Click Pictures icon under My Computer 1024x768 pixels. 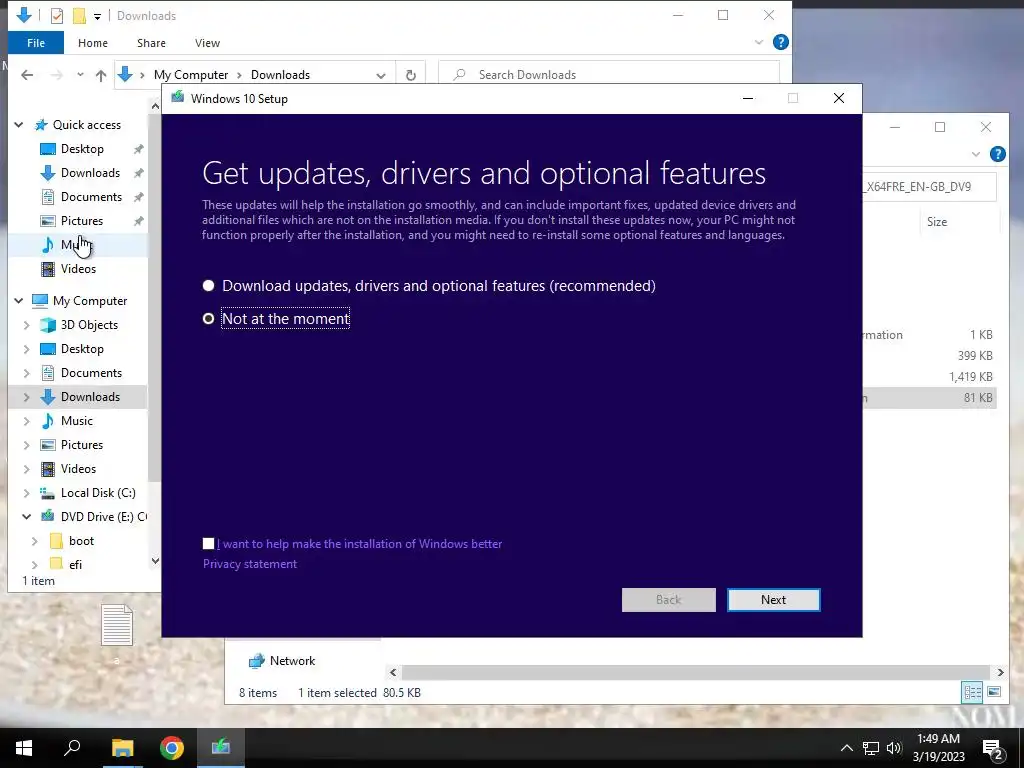(48, 445)
